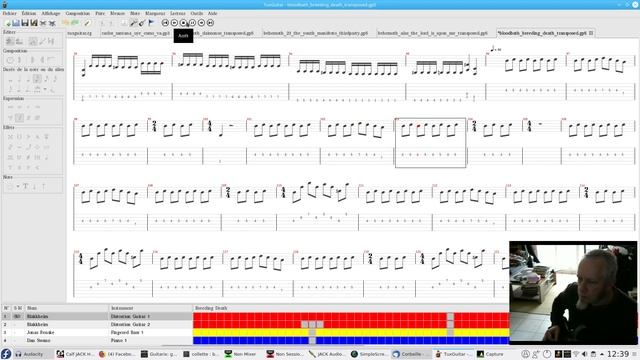Click the play/pause transport button
The image size is (640, 360).
192,23
